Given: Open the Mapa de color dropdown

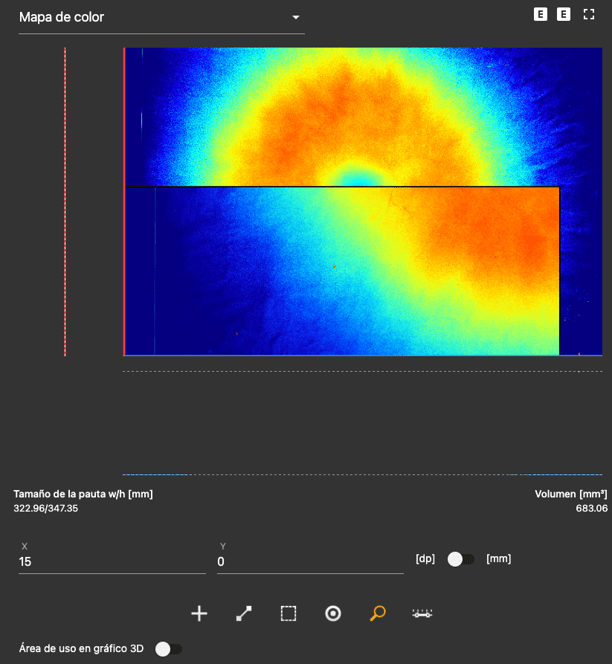Looking at the screenshot, I should pyautogui.click(x=160, y=17).
